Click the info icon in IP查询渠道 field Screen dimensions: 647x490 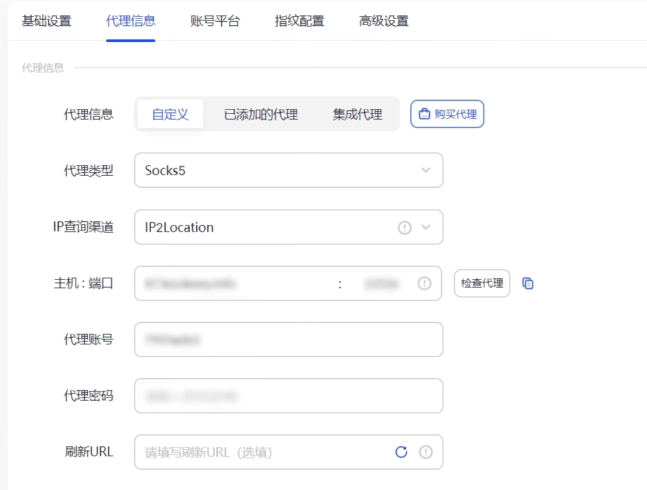coord(405,227)
